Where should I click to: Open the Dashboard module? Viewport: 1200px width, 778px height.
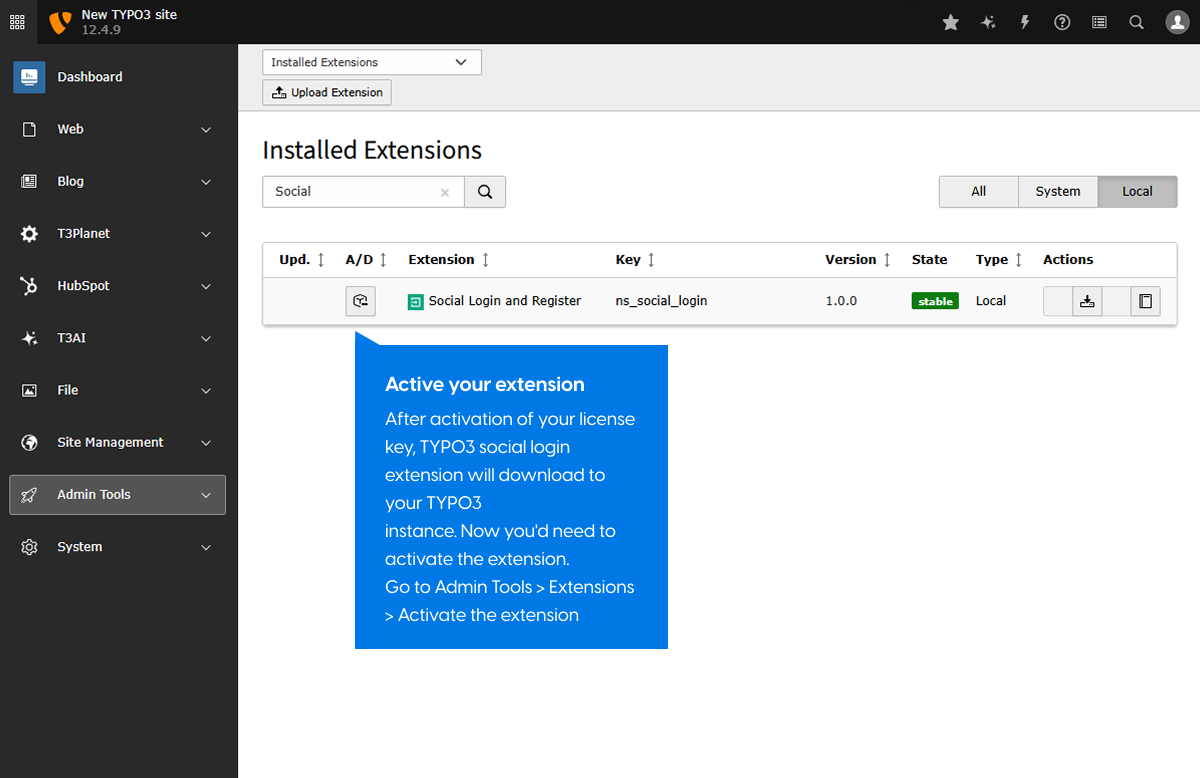(x=89, y=77)
